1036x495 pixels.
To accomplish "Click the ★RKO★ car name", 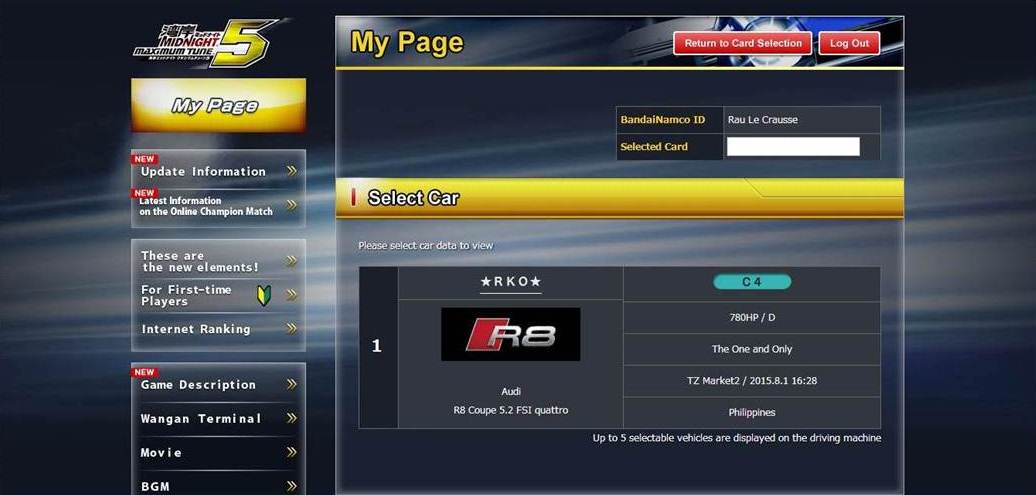I will coord(511,282).
